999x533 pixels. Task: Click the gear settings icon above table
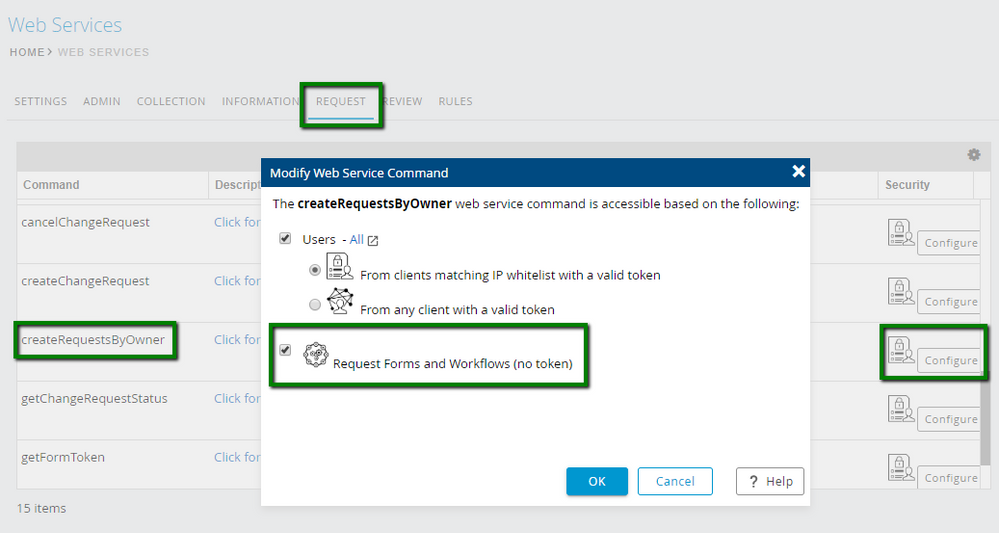coord(973,155)
